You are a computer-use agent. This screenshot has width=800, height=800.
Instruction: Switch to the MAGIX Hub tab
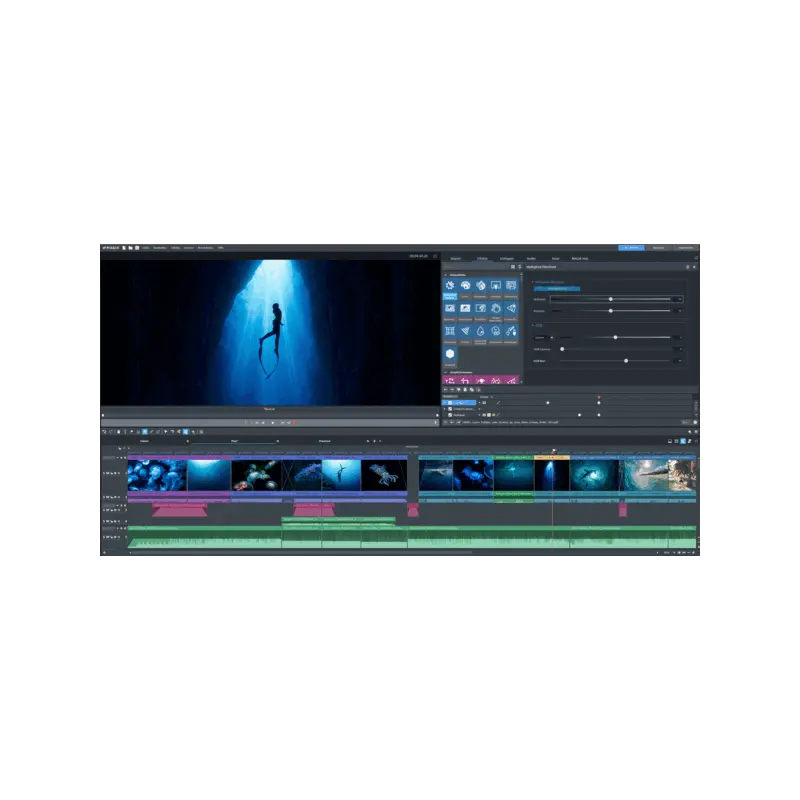[580, 259]
